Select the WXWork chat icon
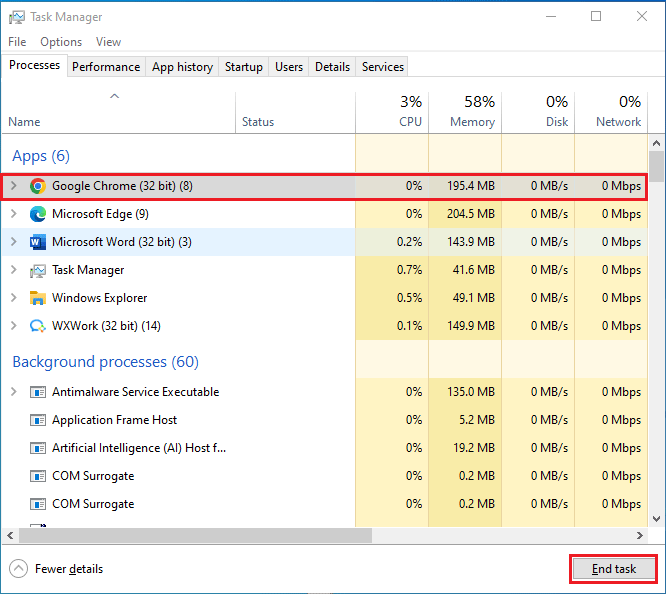This screenshot has height=594, width=666. [x=38, y=326]
